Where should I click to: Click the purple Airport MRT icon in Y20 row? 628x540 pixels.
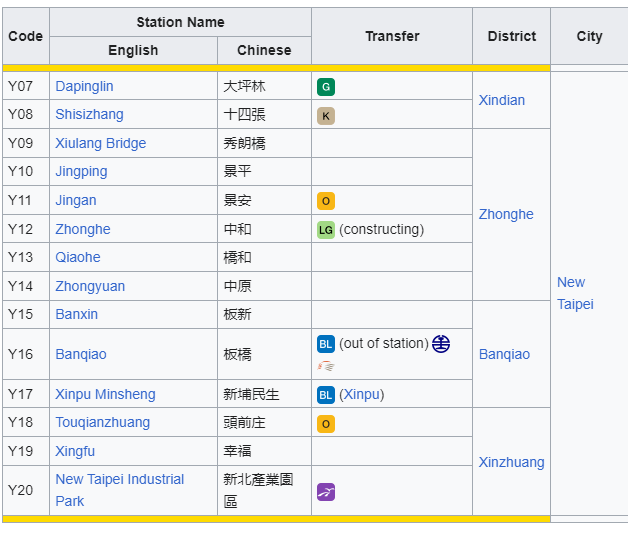pyautogui.click(x=325, y=492)
